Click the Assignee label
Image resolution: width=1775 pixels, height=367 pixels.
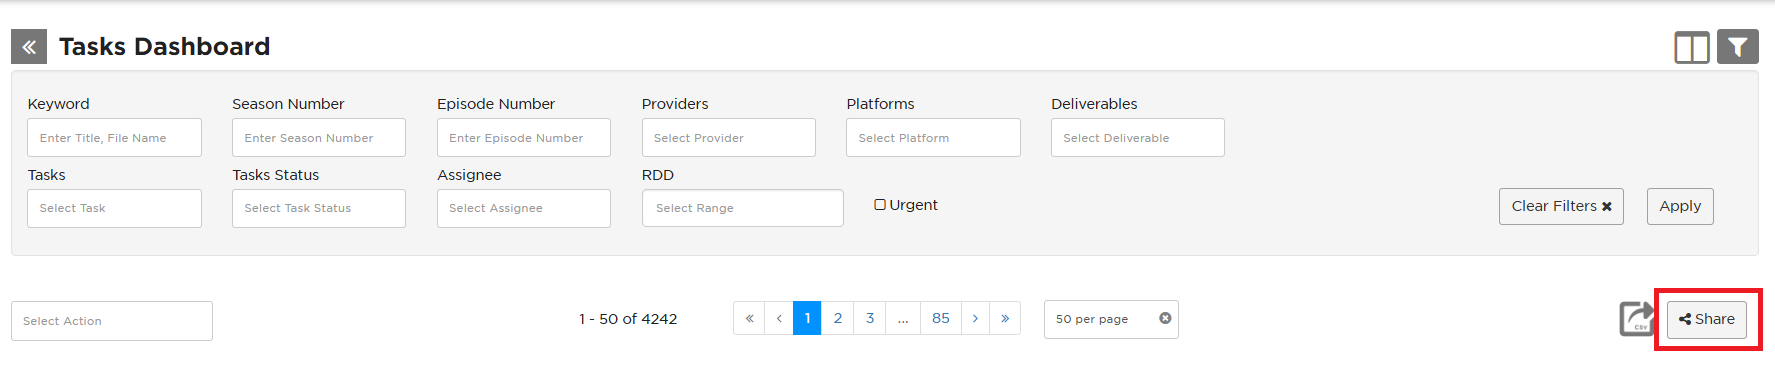tap(469, 175)
